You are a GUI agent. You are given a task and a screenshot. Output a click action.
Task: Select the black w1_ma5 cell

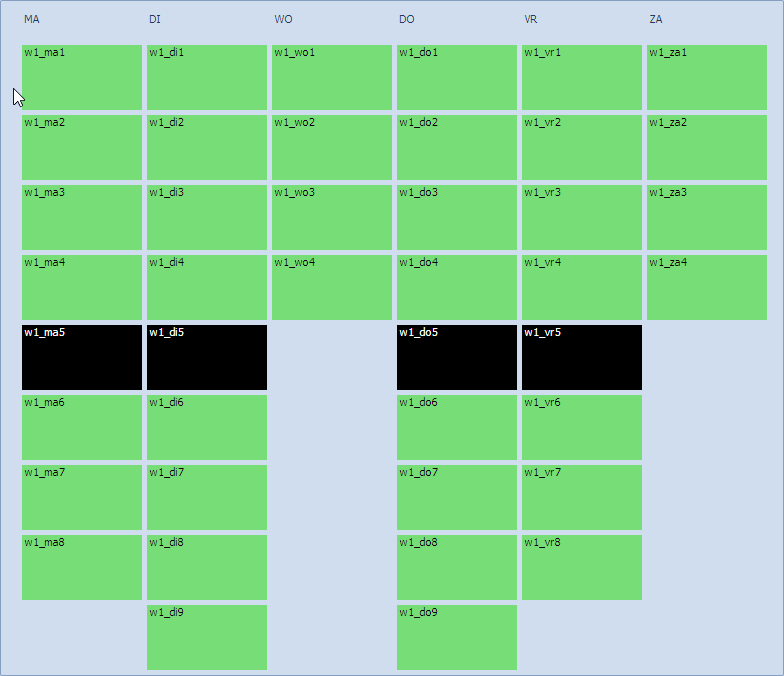point(82,358)
